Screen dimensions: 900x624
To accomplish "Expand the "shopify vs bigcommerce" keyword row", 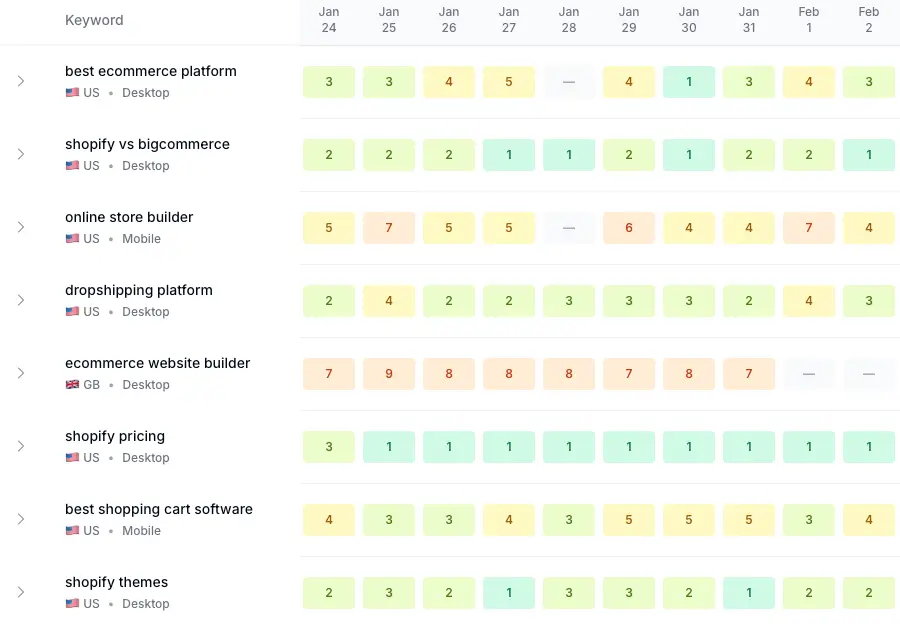I will click(22, 155).
